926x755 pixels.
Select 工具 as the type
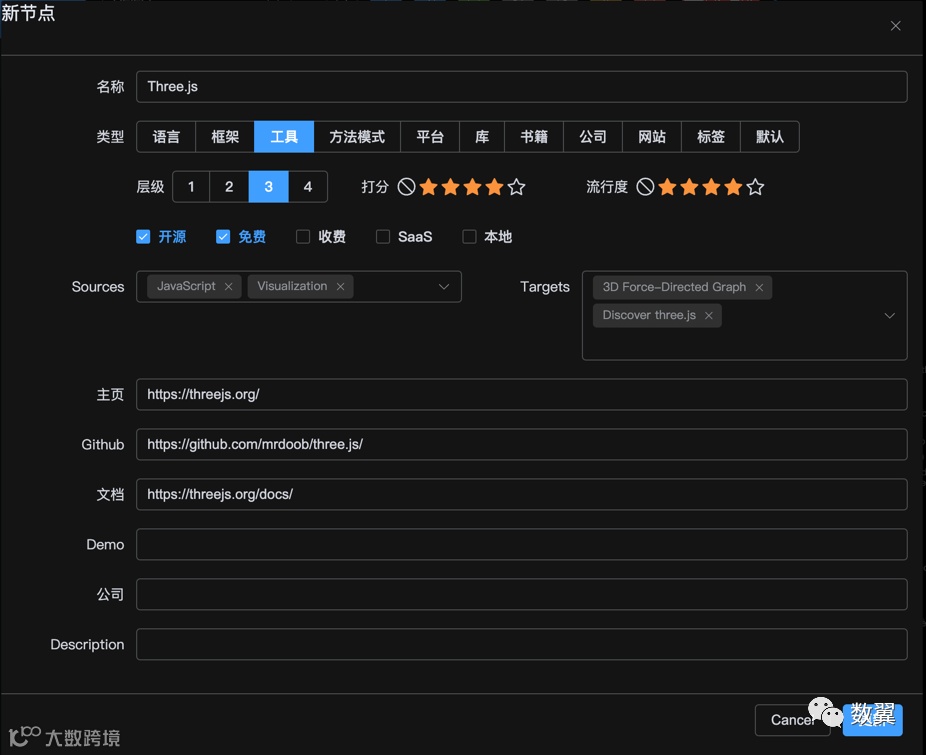click(x=284, y=136)
